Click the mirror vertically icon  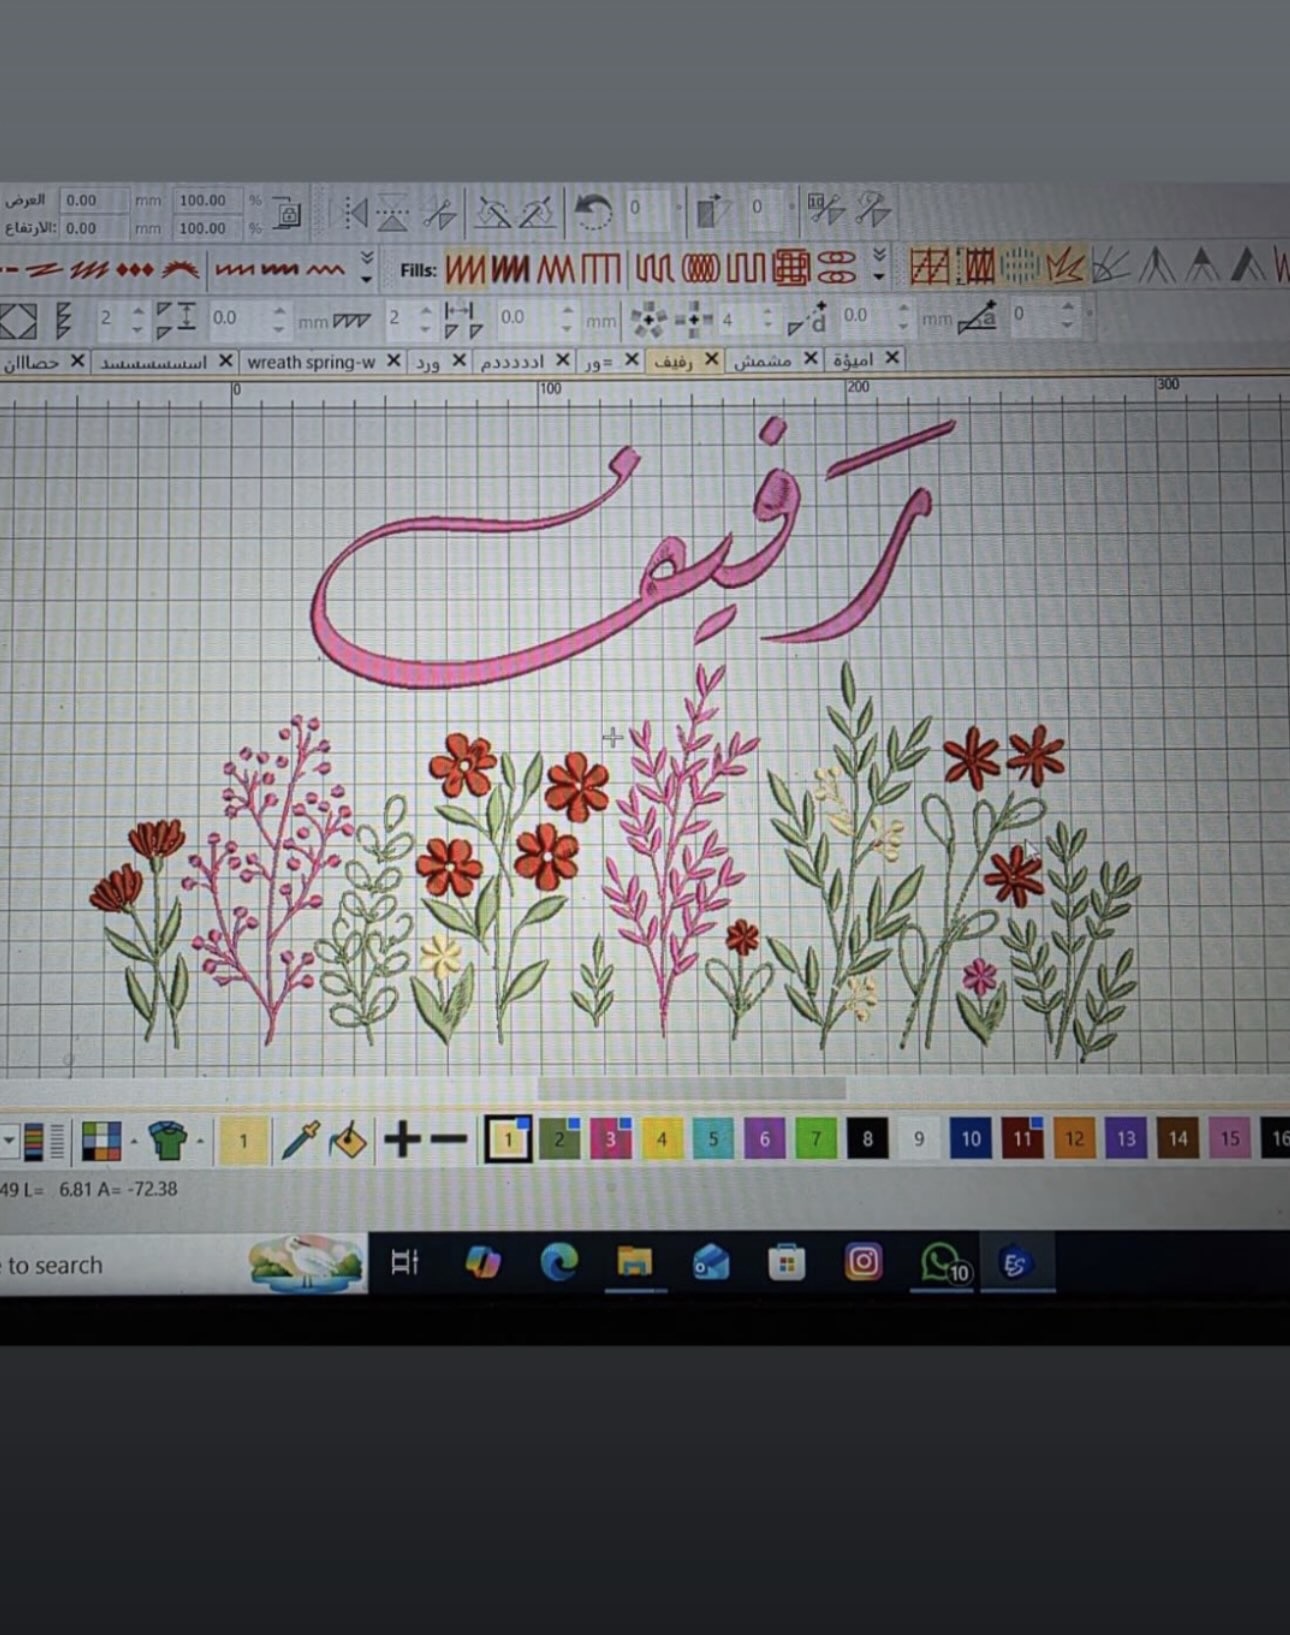393,212
